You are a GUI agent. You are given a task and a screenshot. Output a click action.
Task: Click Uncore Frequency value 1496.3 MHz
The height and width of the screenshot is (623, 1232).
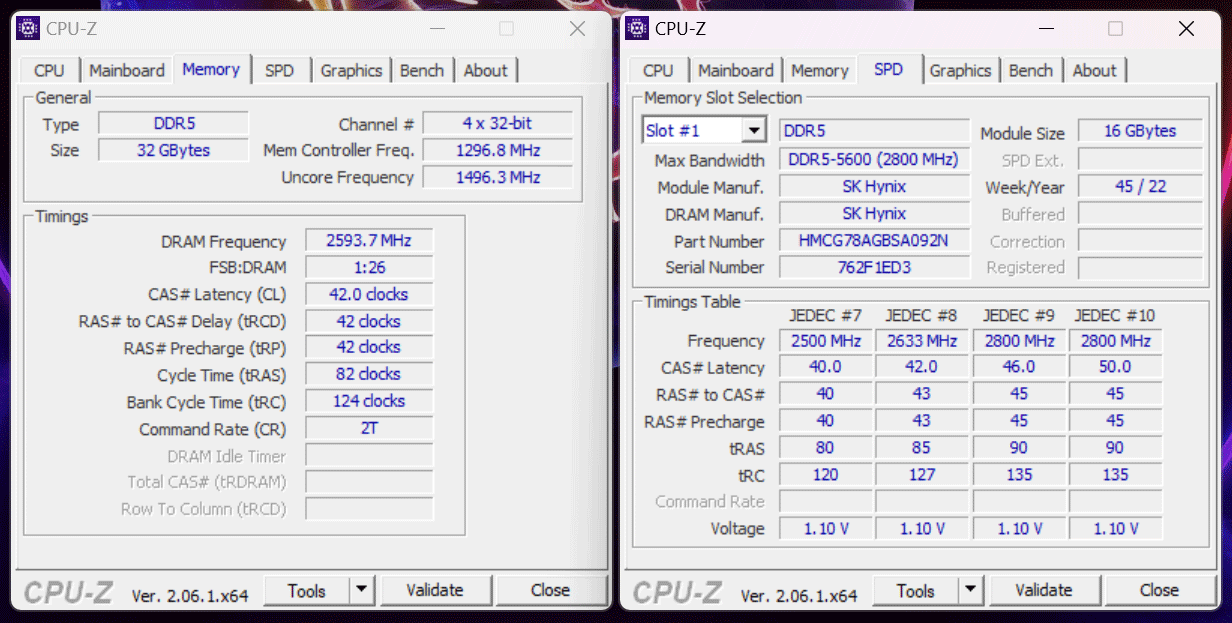(497, 177)
